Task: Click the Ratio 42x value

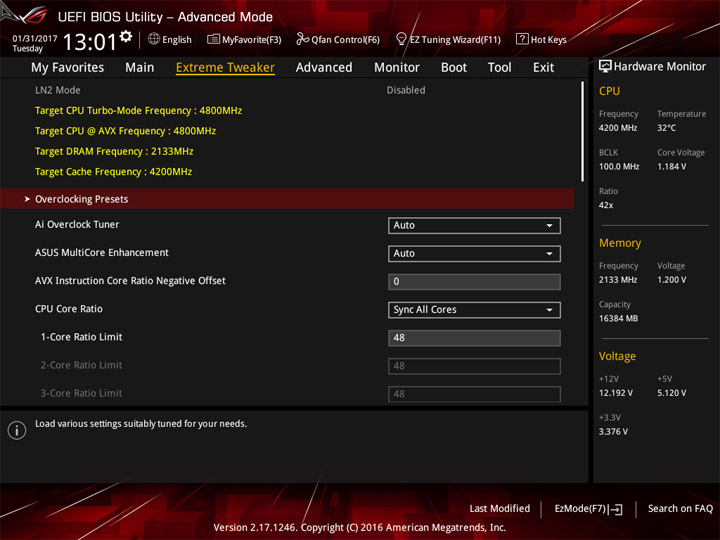Action: tap(606, 205)
